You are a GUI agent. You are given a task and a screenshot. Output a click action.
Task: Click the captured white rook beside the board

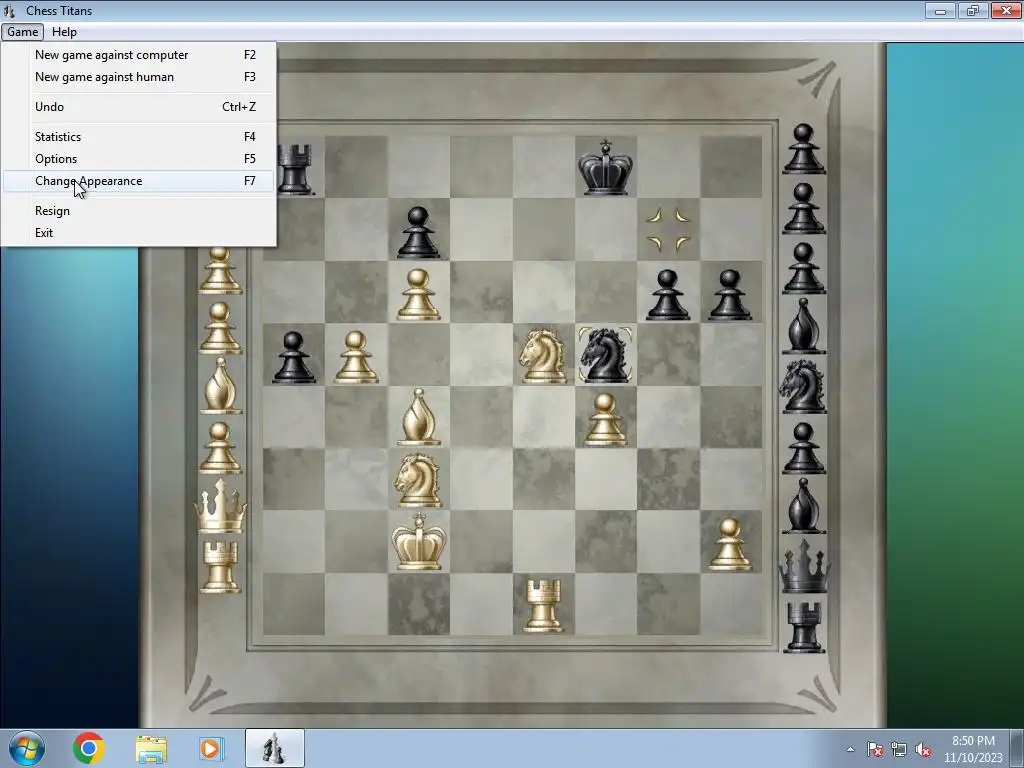220,567
